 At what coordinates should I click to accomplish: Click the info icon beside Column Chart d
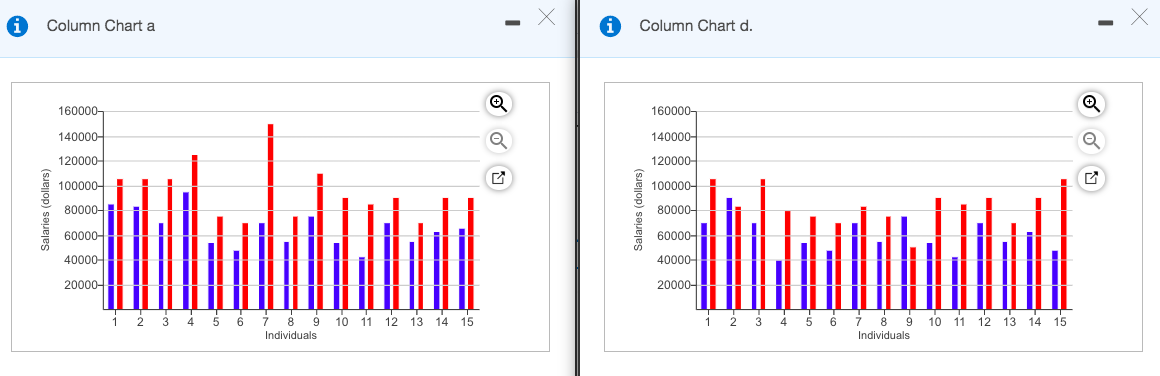(610, 26)
